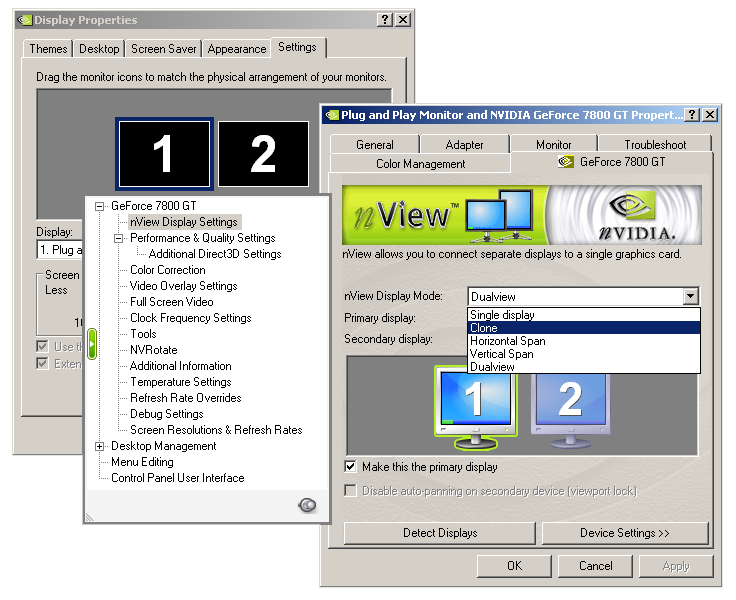Select NVRotate in the tree
Image resolution: width=736 pixels, height=600 pixels.
(x=154, y=350)
